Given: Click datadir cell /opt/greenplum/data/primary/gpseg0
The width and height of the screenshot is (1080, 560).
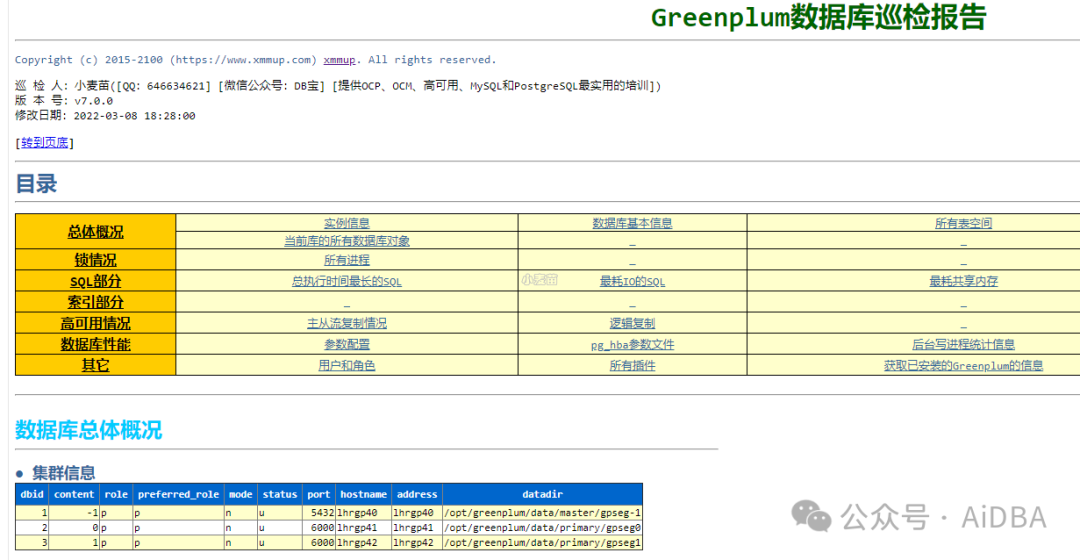Looking at the screenshot, I should tap(542, 528).
